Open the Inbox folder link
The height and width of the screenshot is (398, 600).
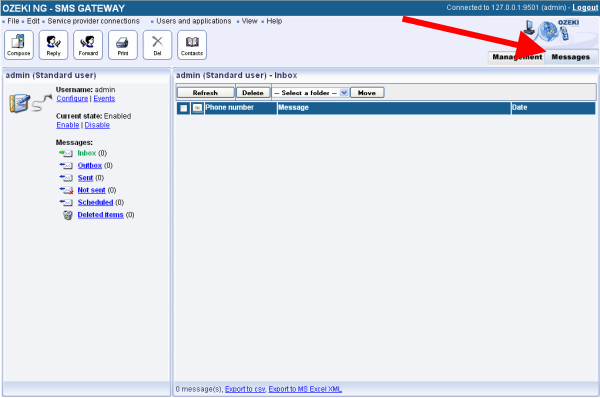click(x=87, y=153)
